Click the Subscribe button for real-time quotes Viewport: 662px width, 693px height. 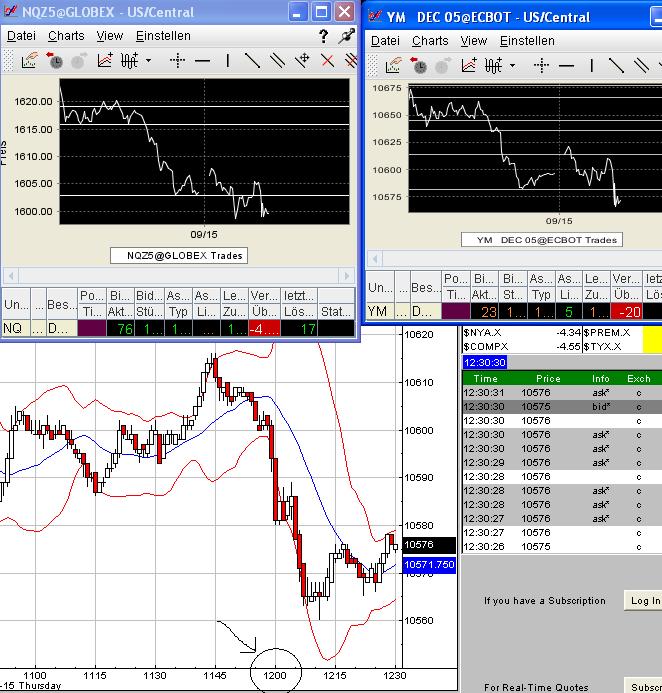pyautogui.click(x=643, y=687)
